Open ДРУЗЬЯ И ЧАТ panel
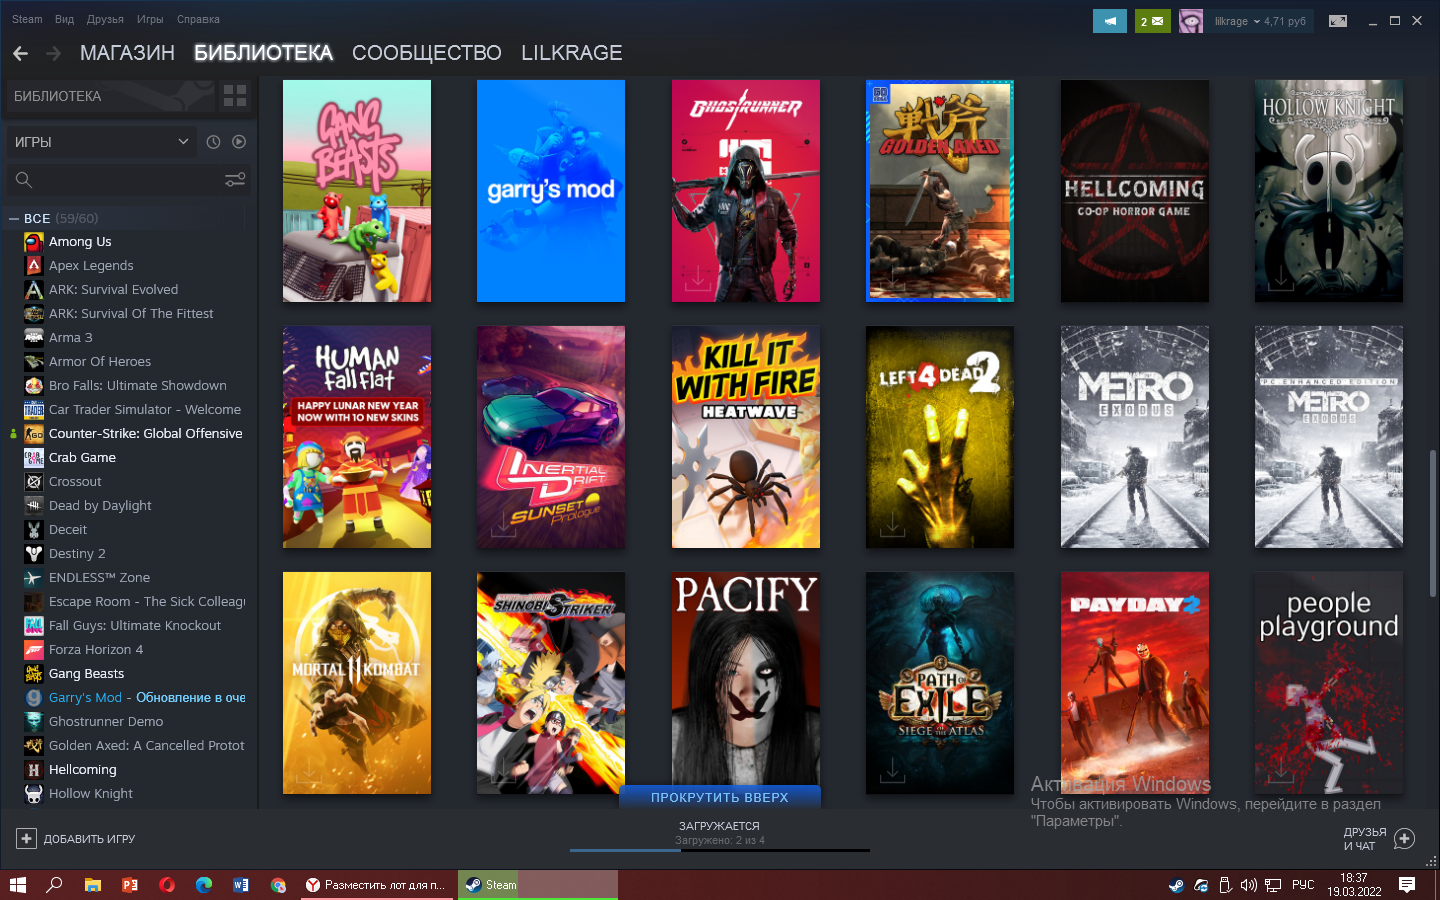Image resolution: width=1440 pixels, height=900 pixels. click(x=1379, y=838)
